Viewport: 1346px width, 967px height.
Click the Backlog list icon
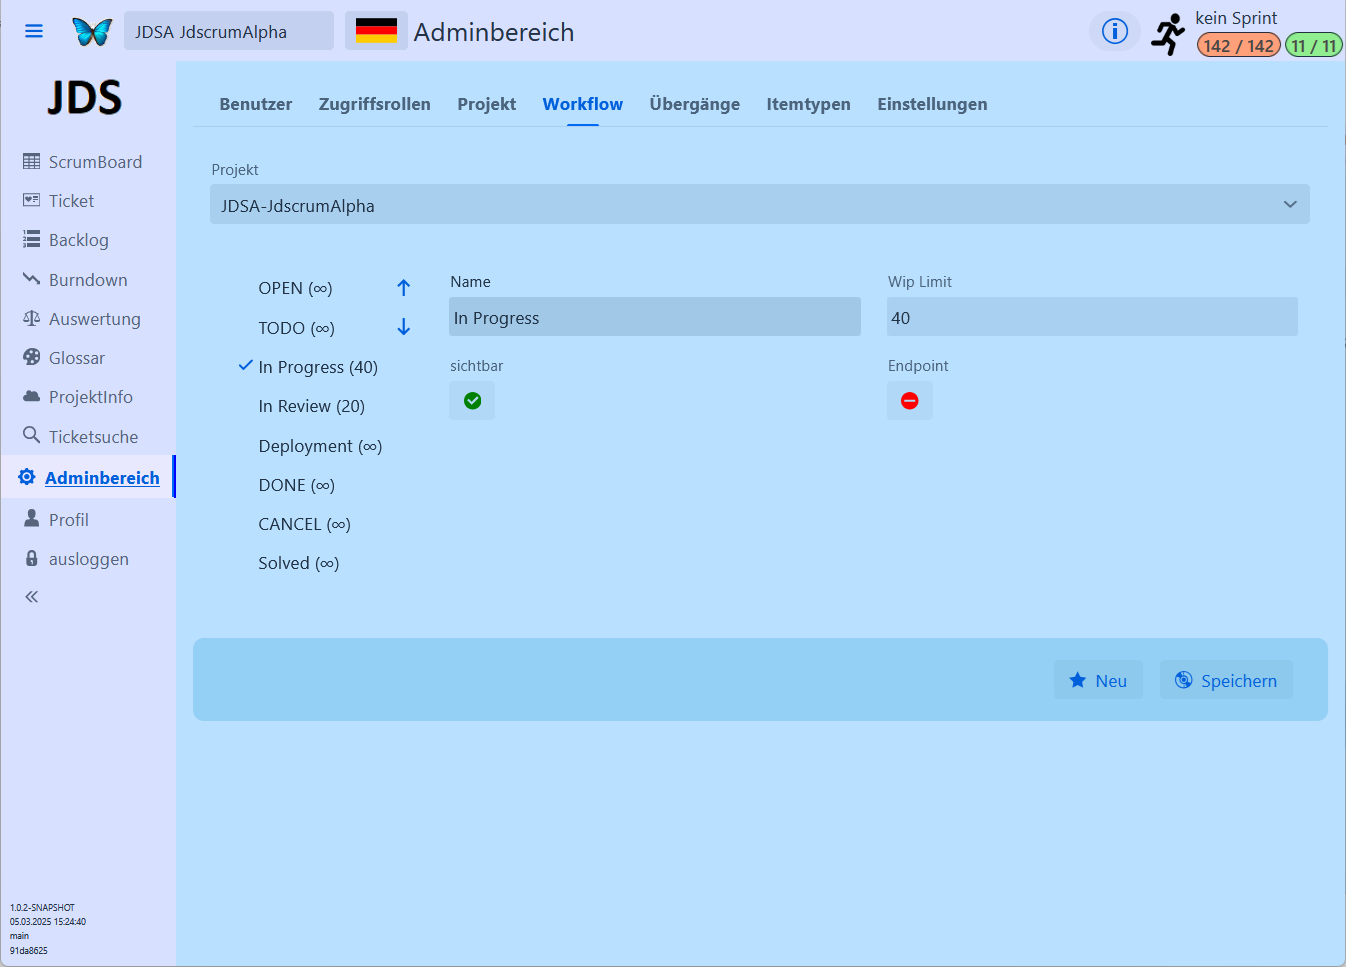(32, 239)
